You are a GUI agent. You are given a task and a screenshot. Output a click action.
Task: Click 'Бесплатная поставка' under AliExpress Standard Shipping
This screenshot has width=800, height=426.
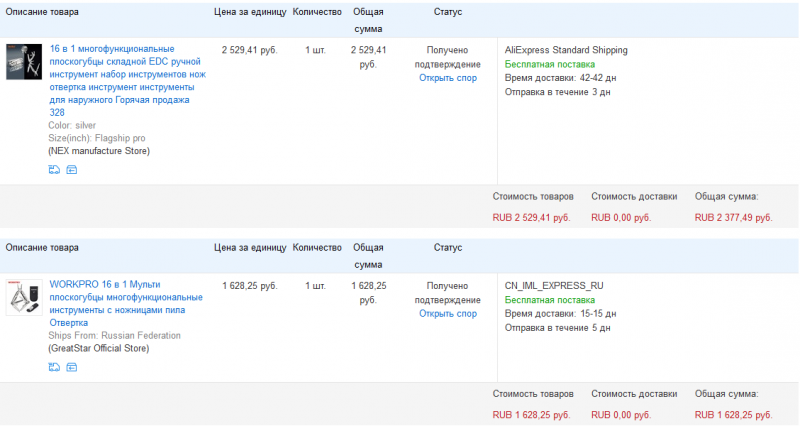coord(549,64)
